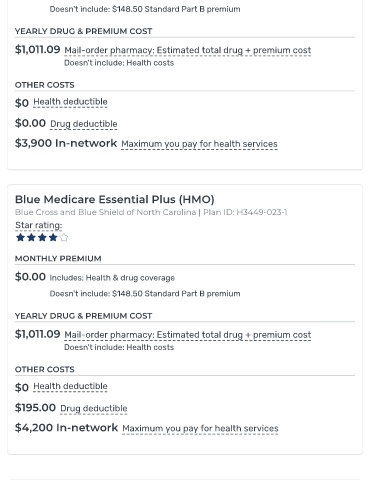Click the third filled rating star
This screenshot has width=370, height=480.
(42, 238)
